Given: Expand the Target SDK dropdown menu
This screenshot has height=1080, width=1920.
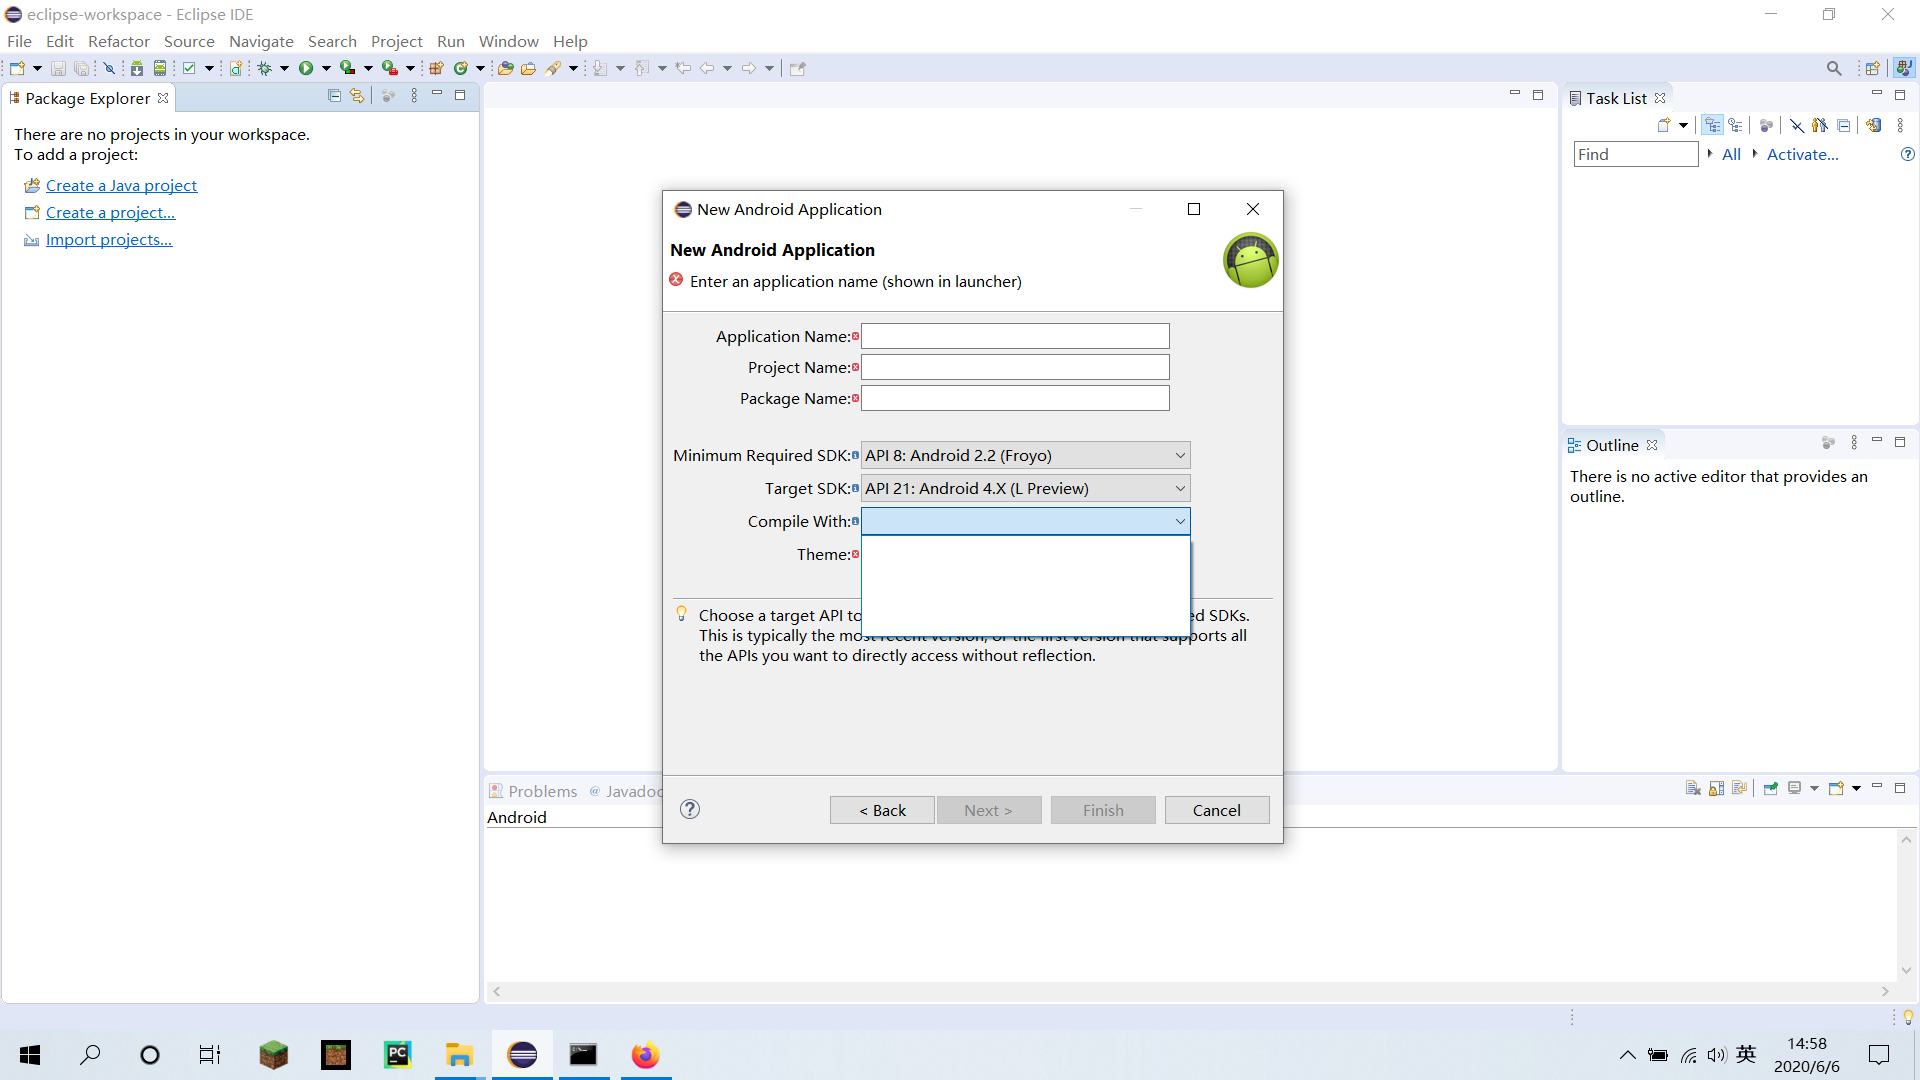Looking at the screenshot, I should 1179,488.
